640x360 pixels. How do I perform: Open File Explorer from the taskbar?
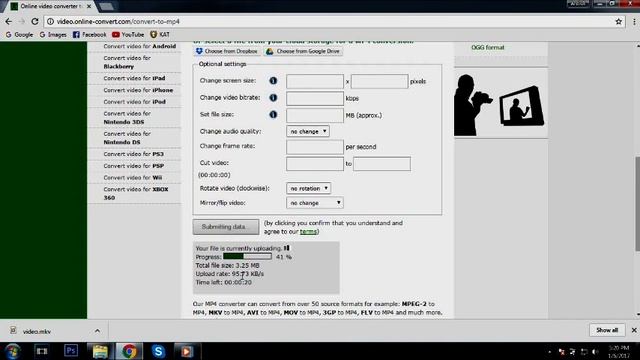point(100,351)
